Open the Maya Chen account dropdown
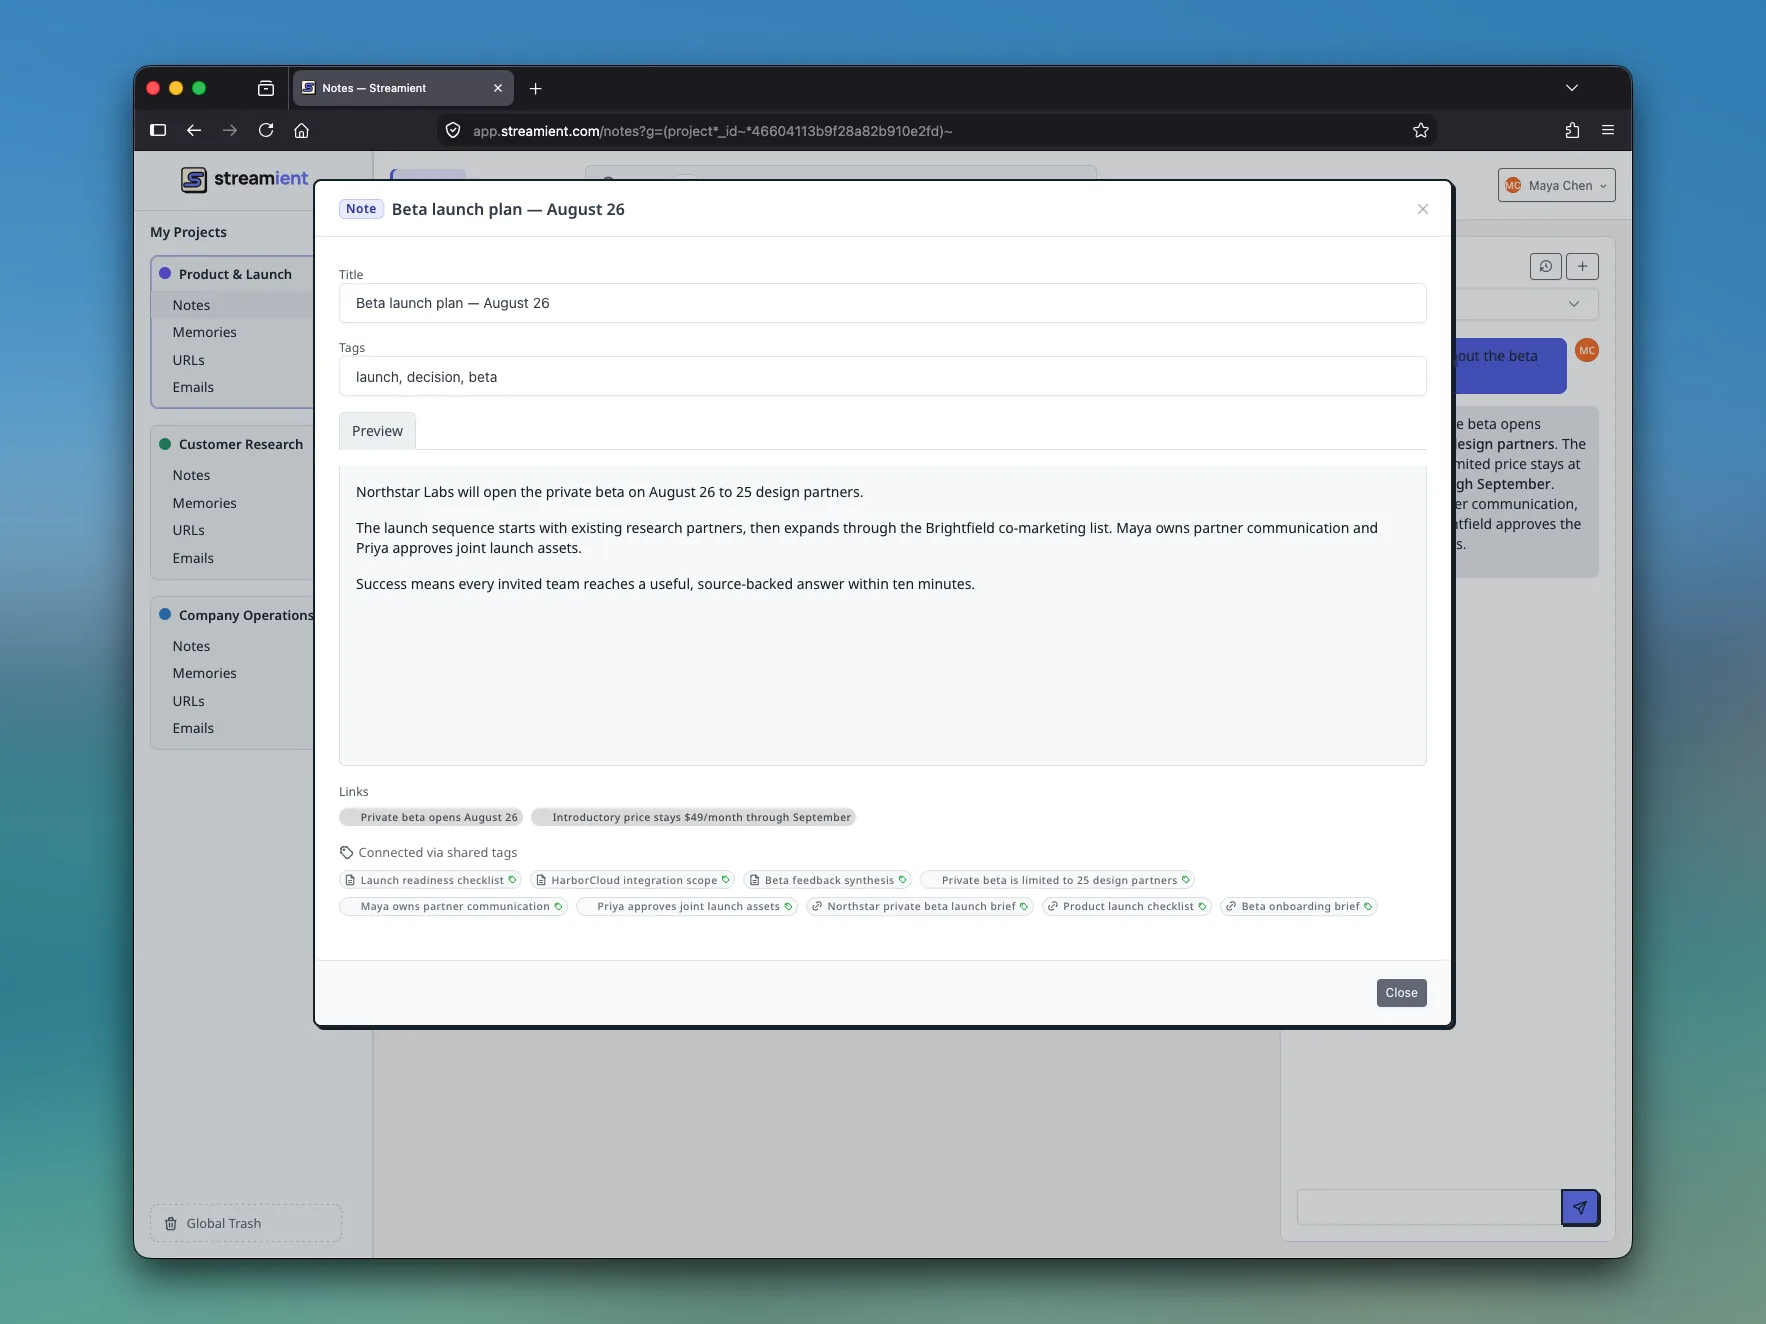 pos(1556,185)
